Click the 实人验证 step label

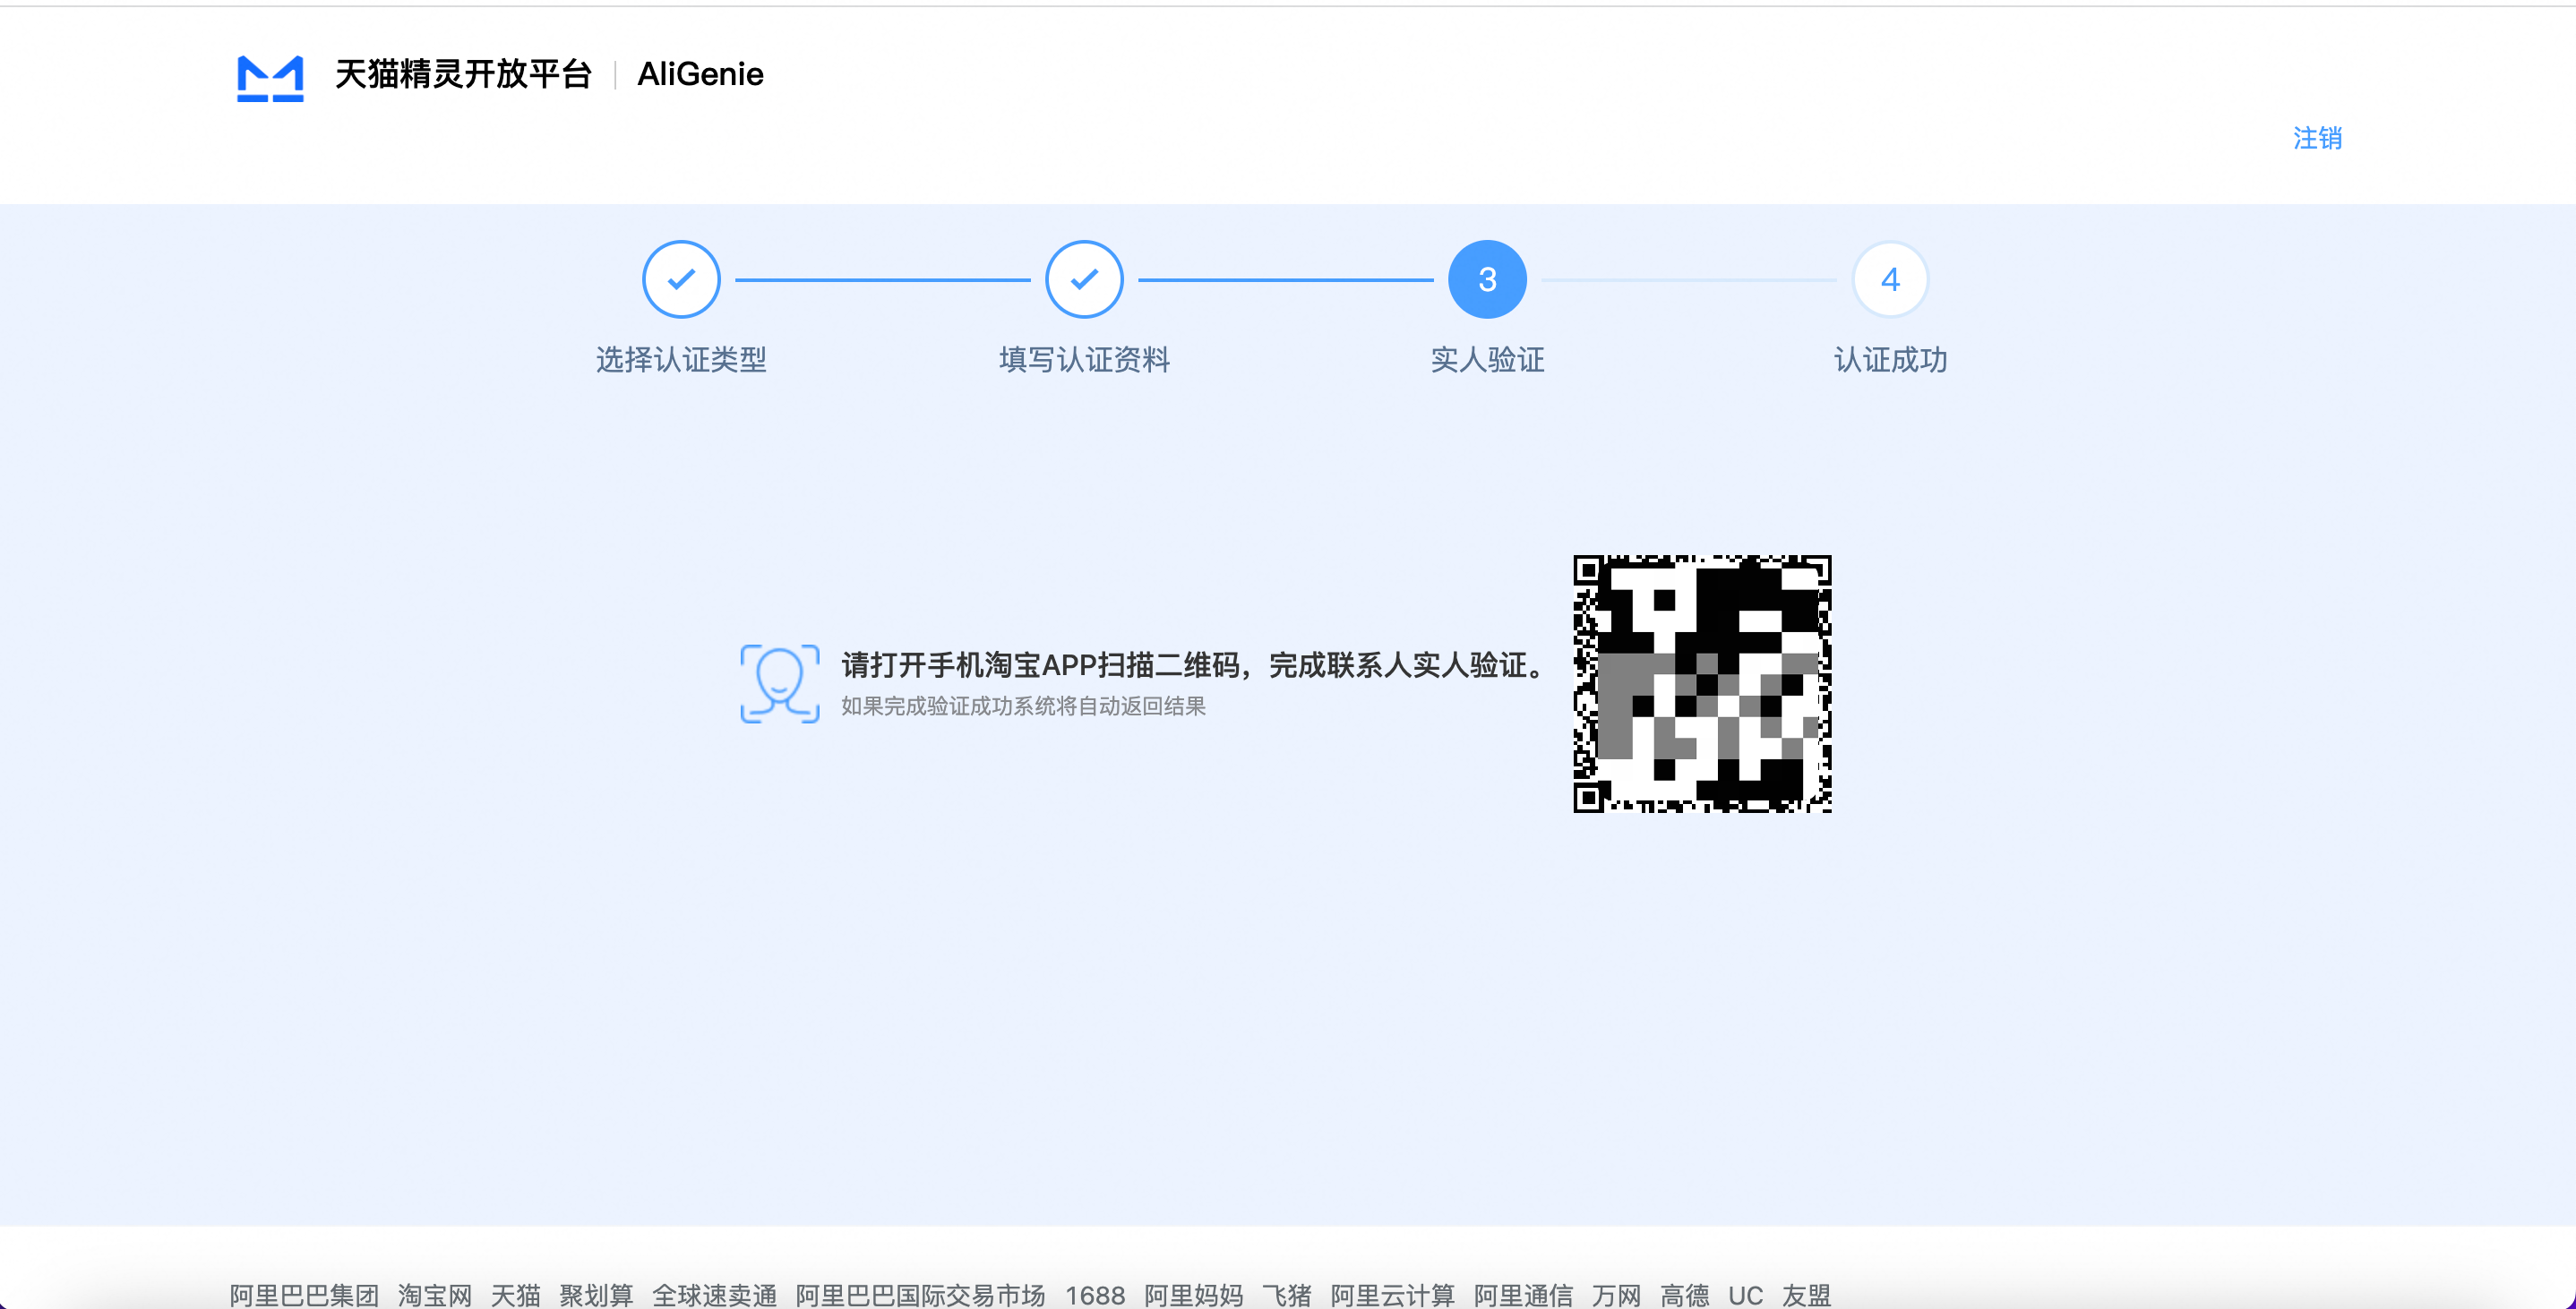pyautogui.click(x=1487, y=360)
